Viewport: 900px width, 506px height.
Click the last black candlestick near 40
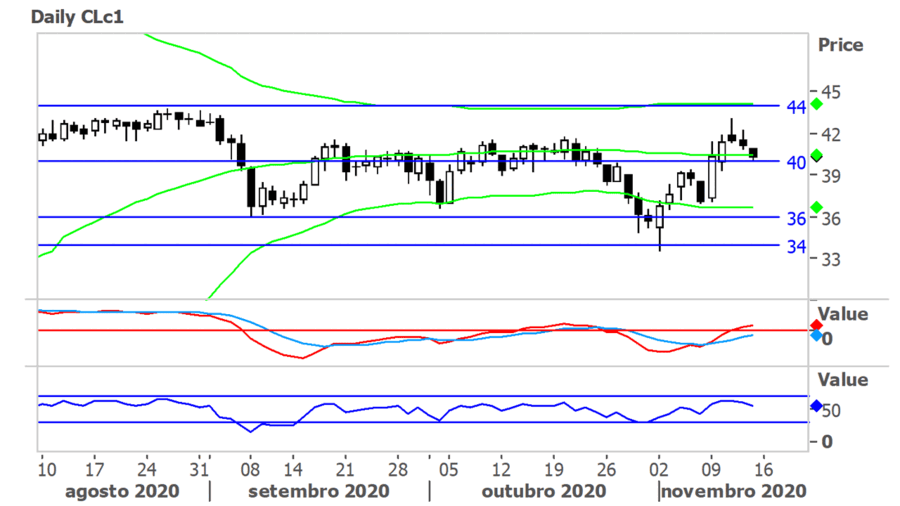coord(754,153)
